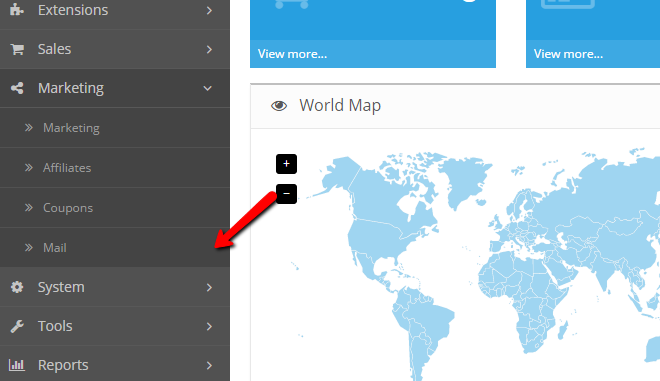Click the Reports bar chart icon

click(x=17, y=365)
